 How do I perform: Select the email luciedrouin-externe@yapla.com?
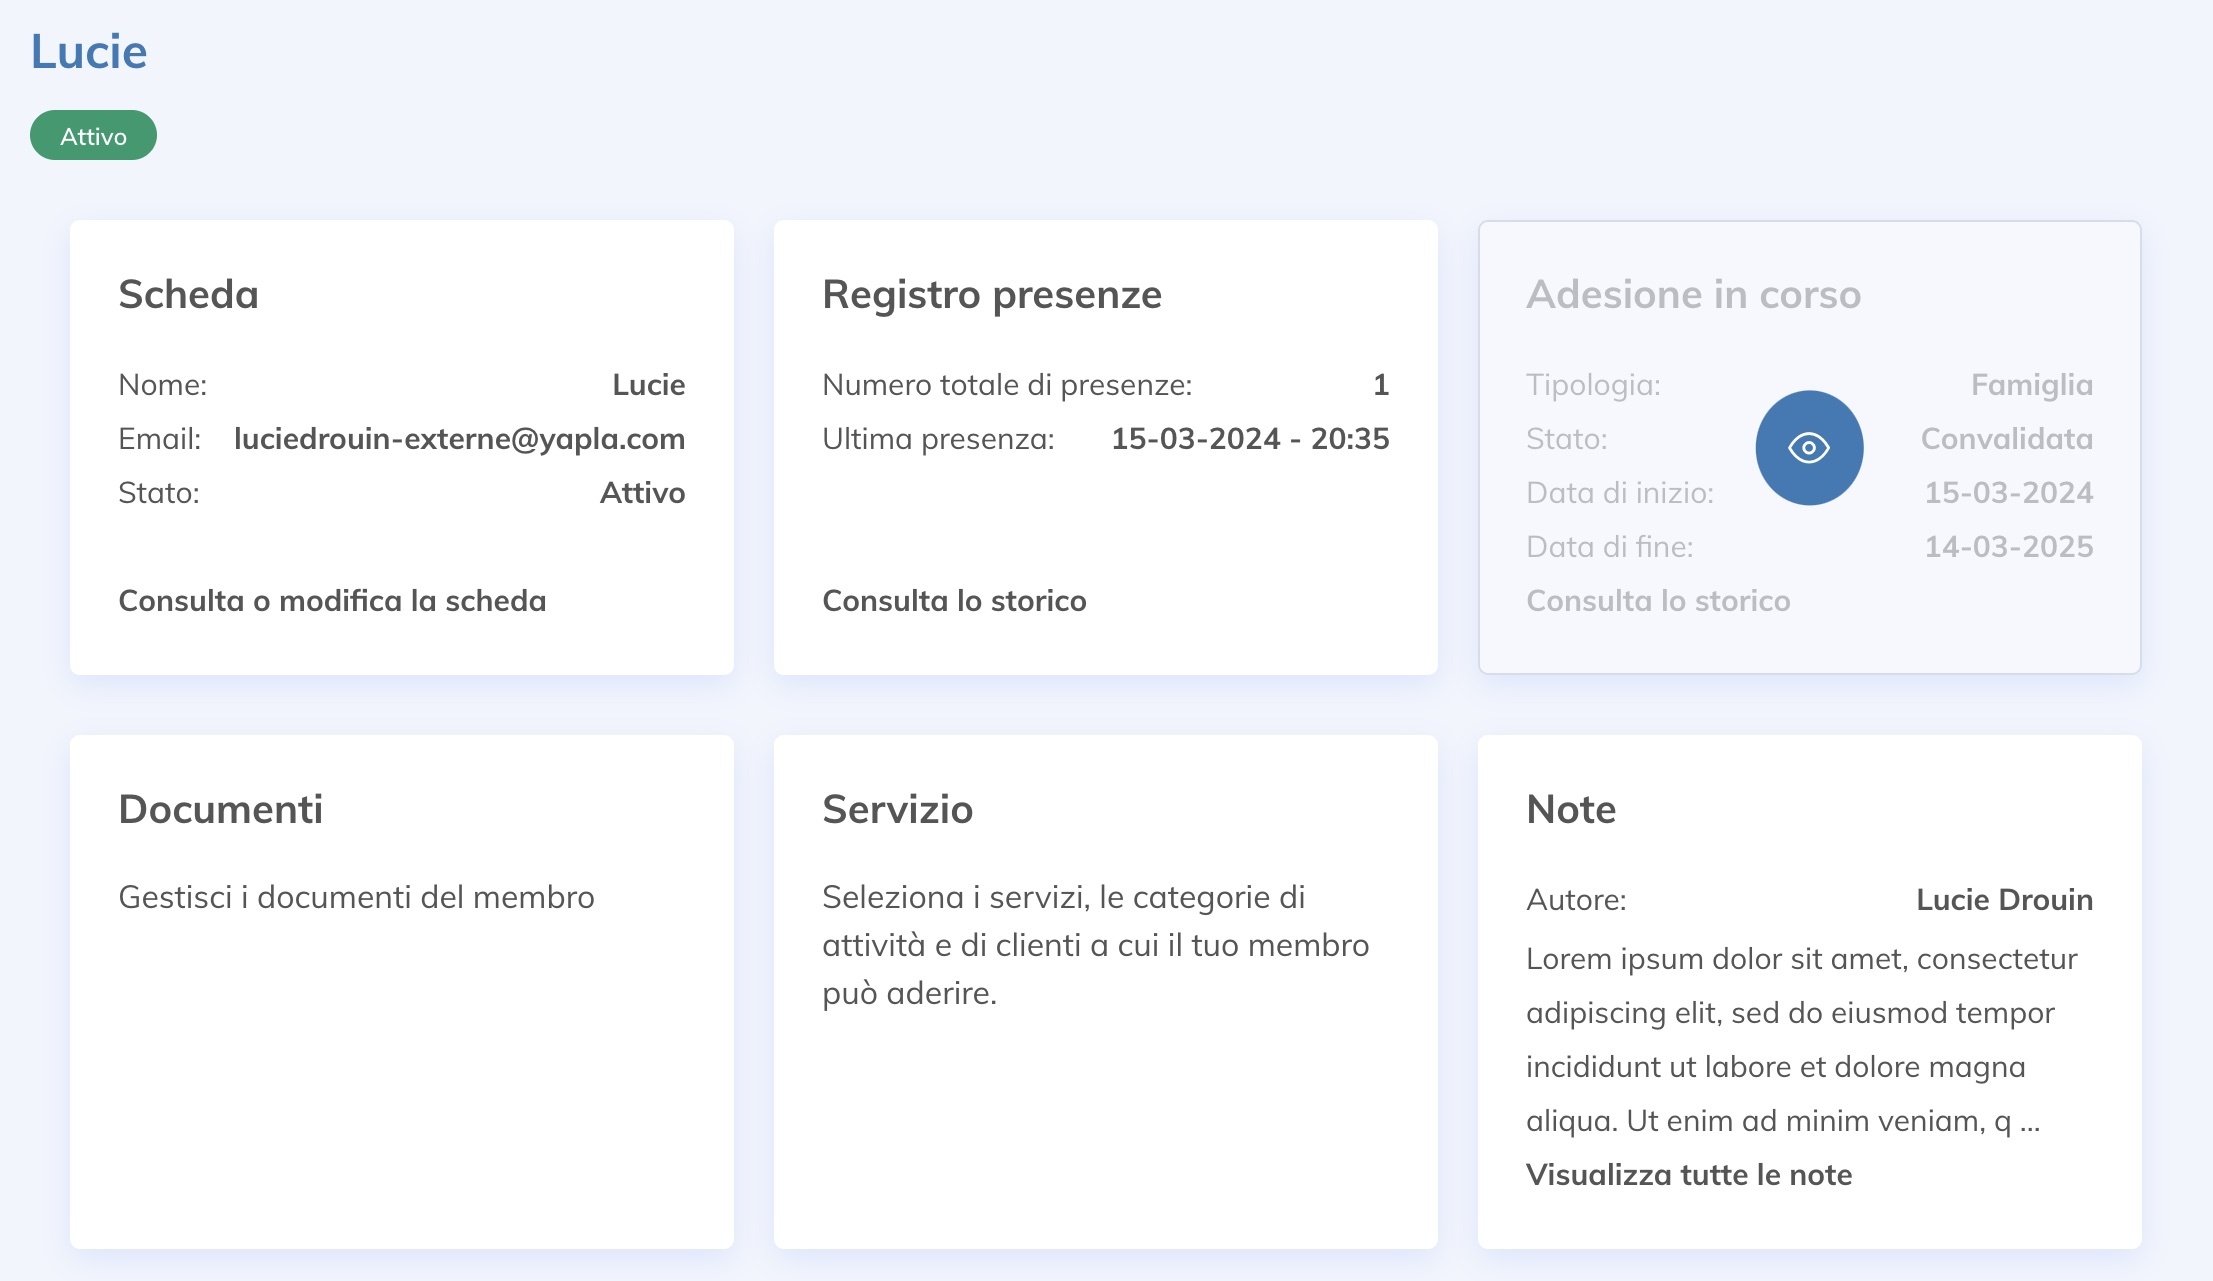coord(460,438)
